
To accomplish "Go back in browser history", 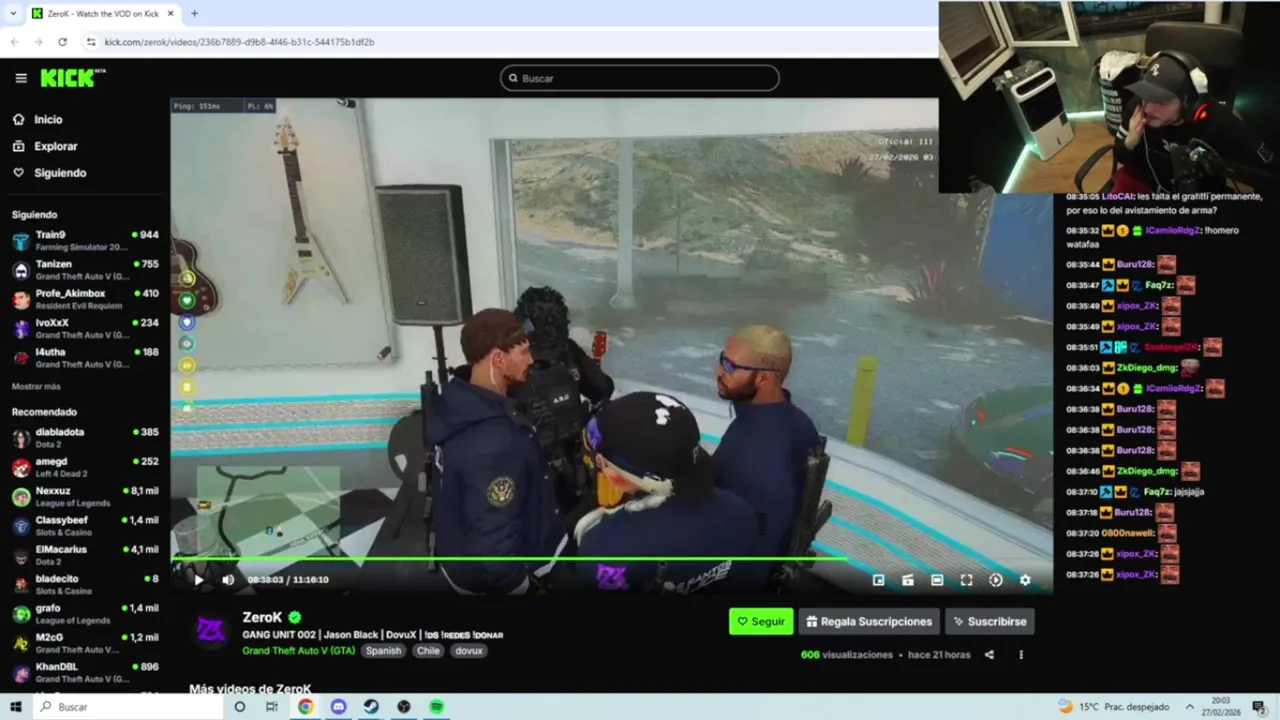I will pyautogui.click(x=14, y=42).
